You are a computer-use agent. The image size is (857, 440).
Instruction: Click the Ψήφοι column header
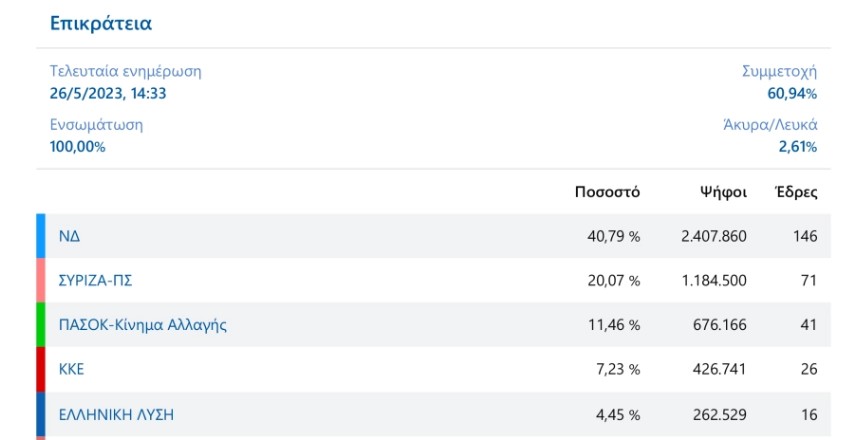(723, 192)
